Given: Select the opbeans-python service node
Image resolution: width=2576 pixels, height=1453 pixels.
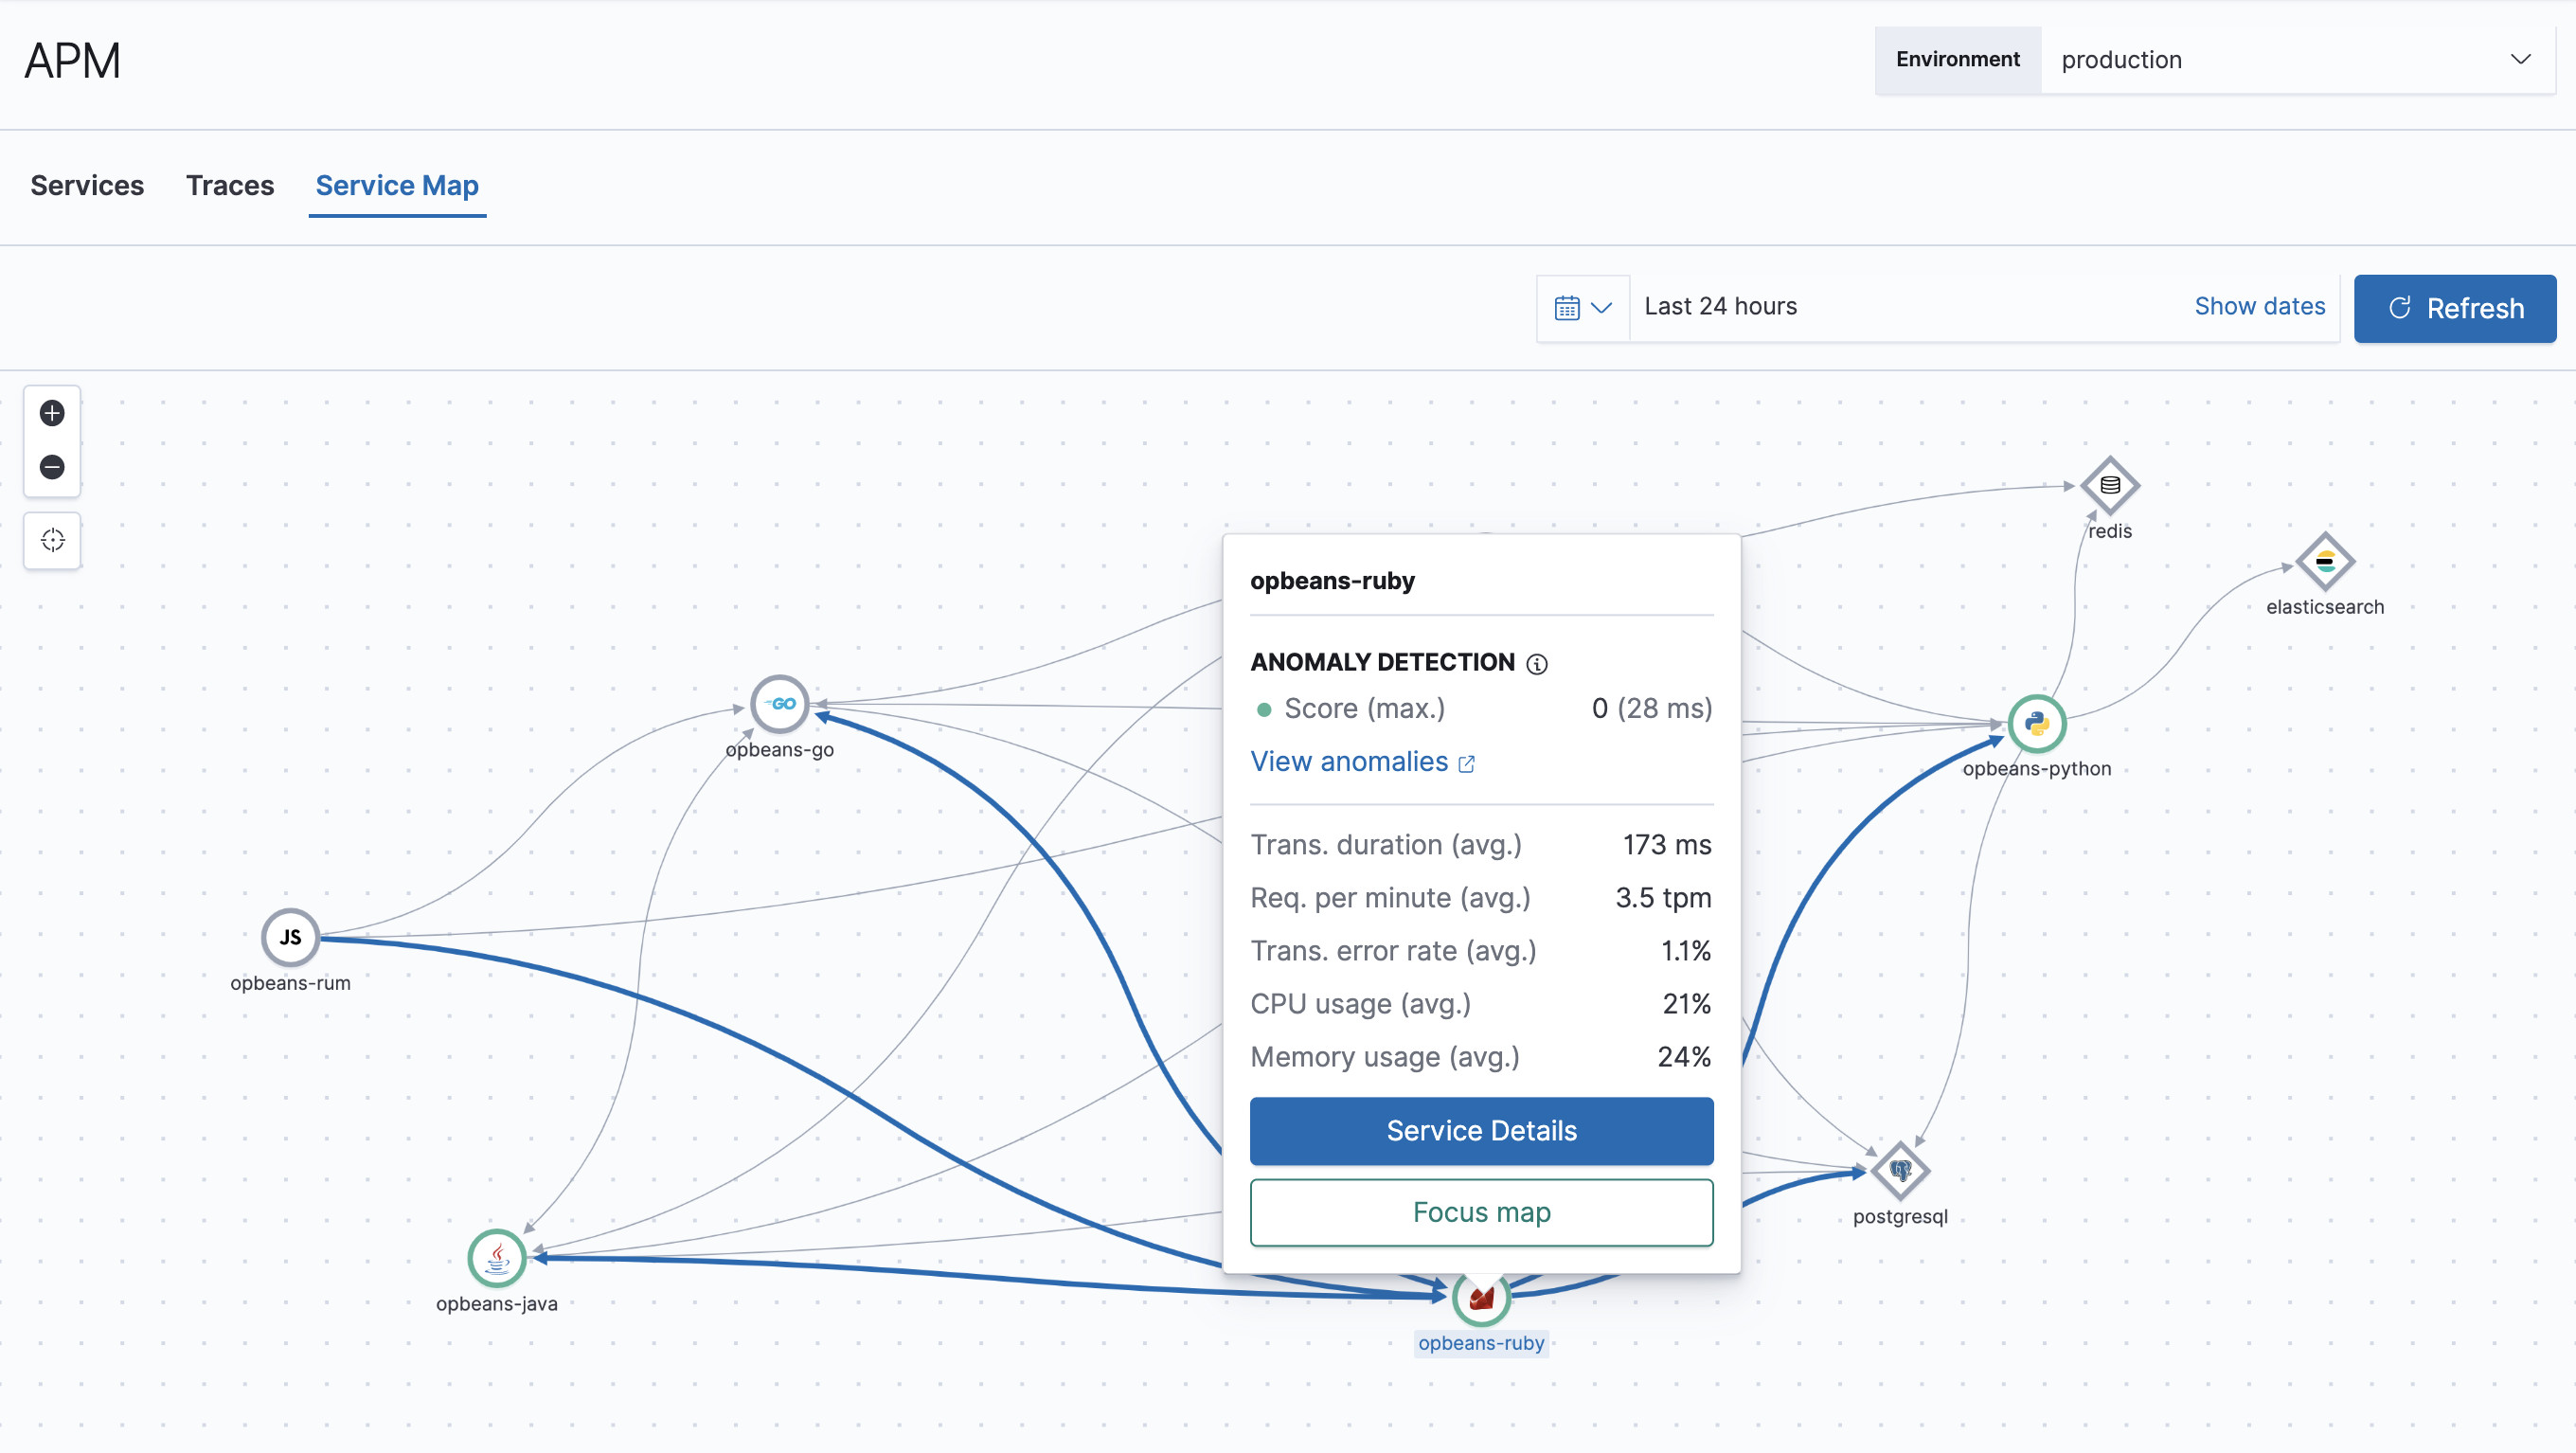Looking at the screenshot, I should coord(2037,724).
